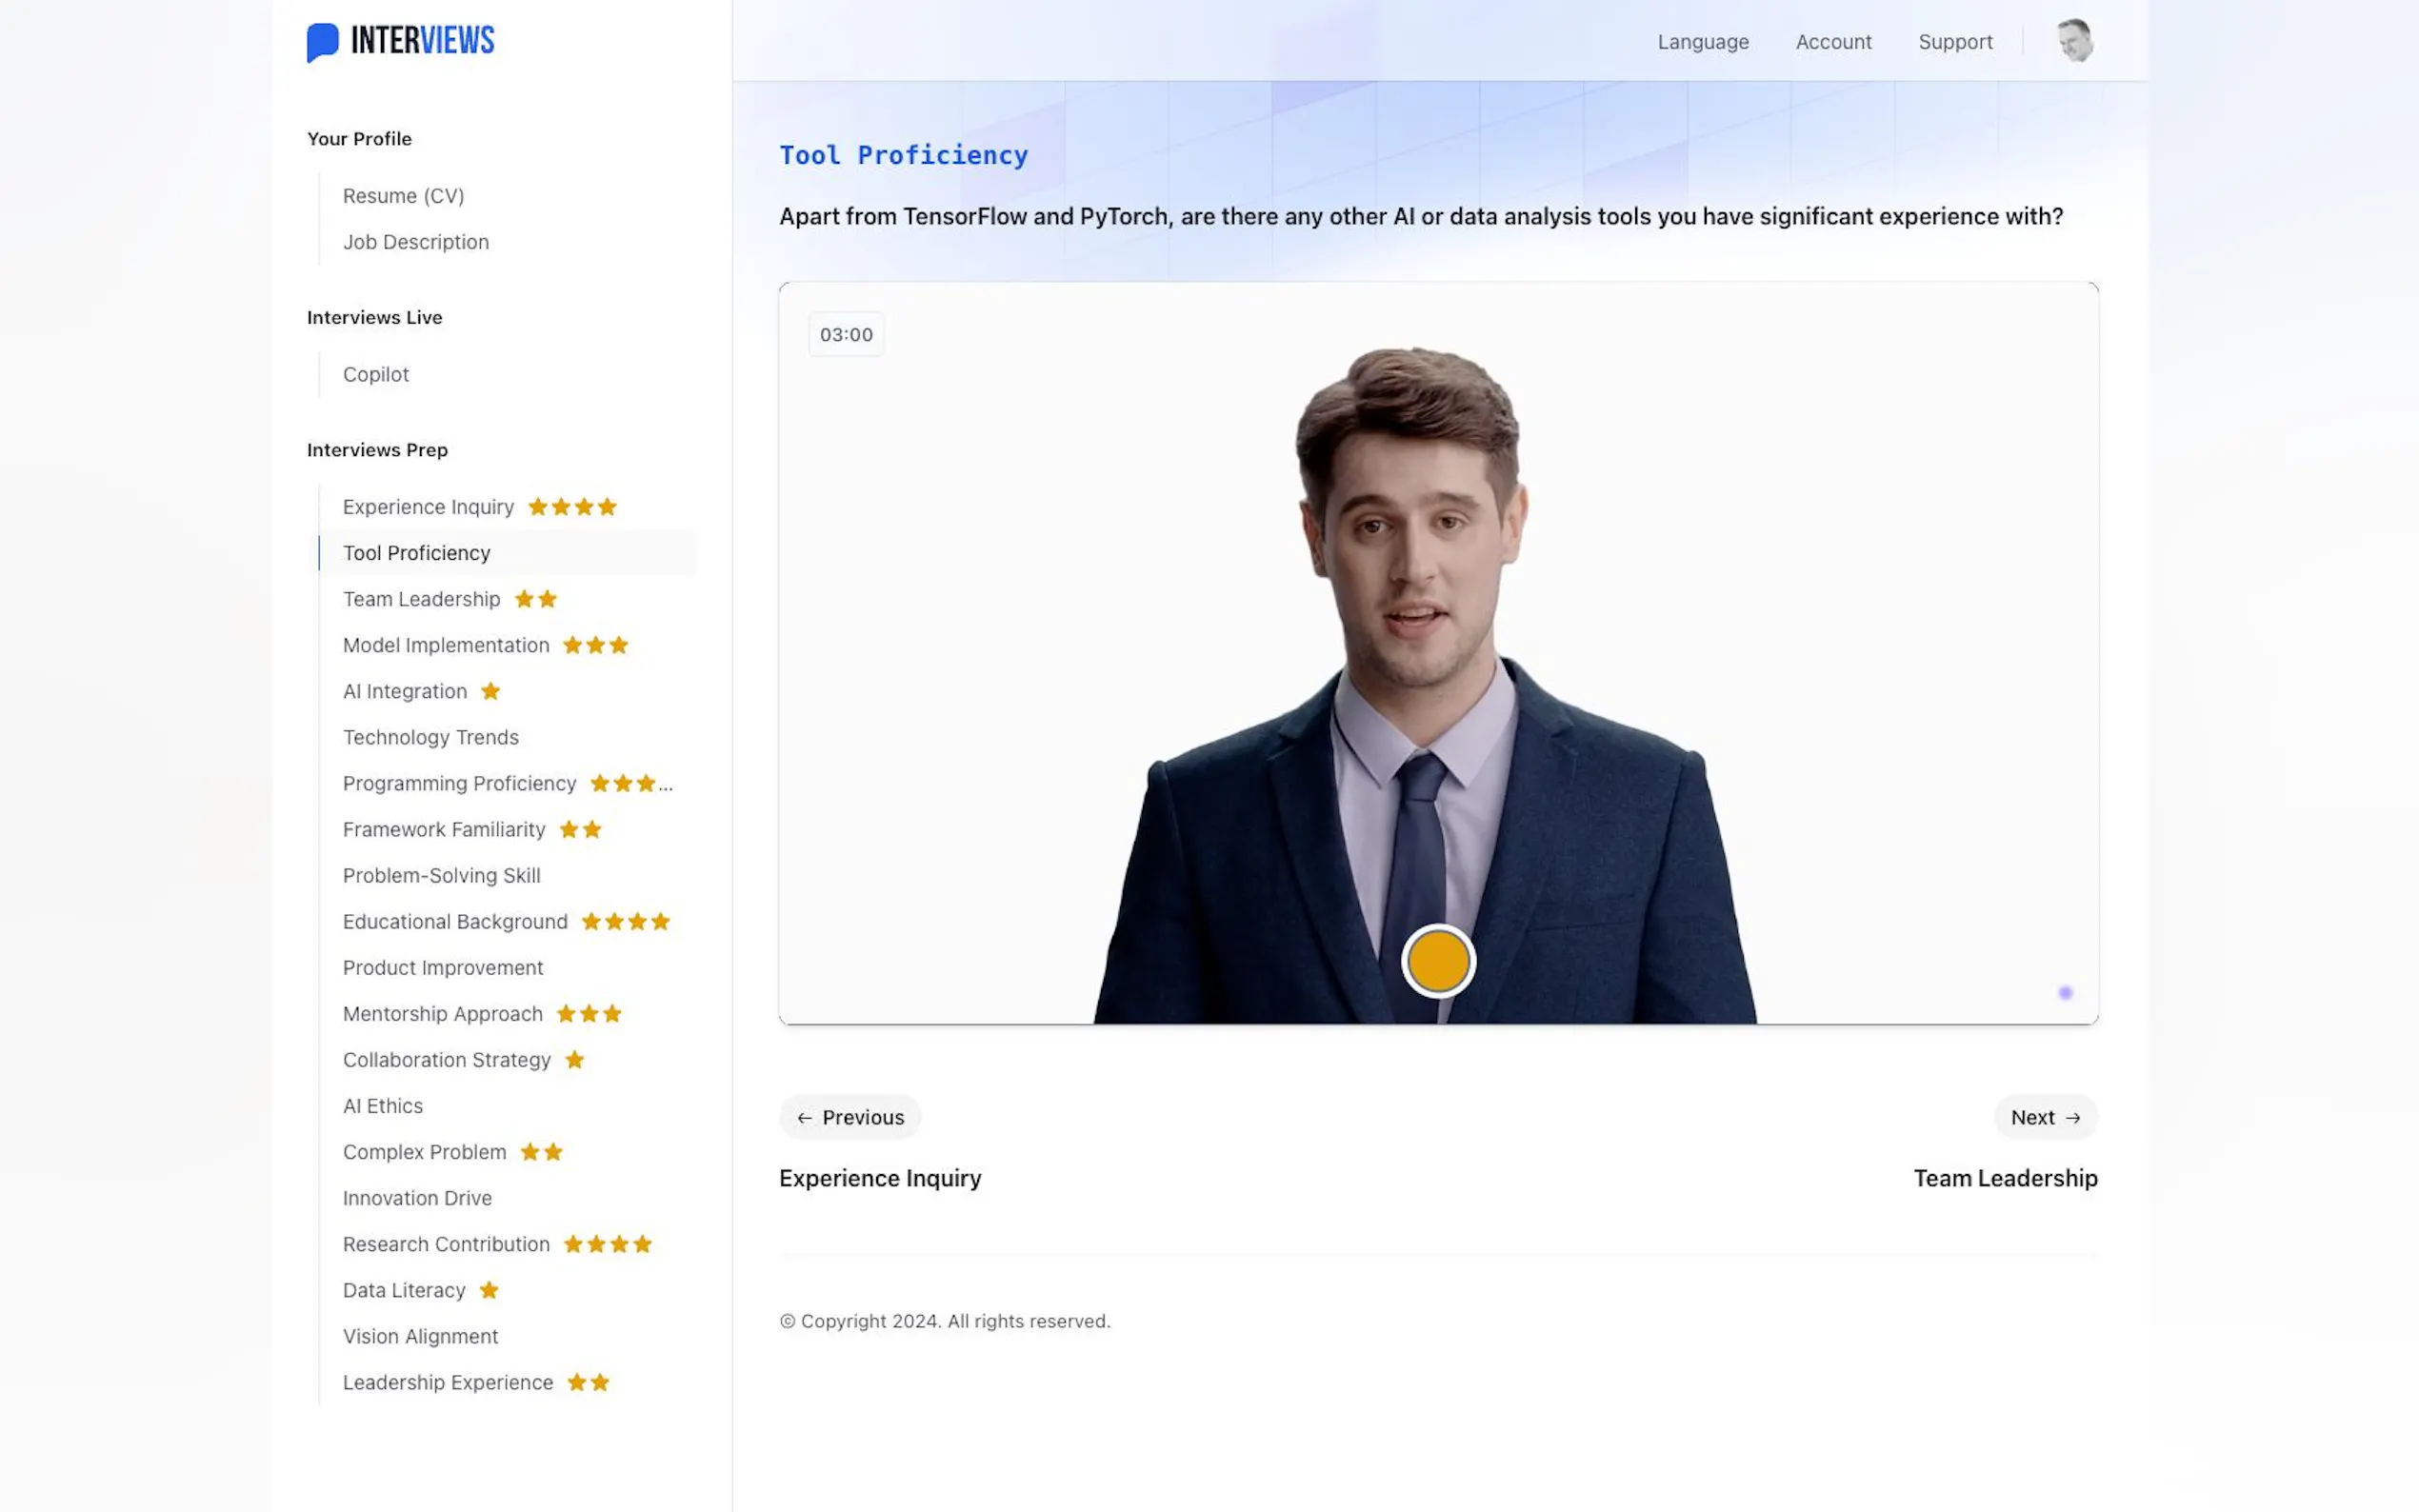Select Copilot under Interviews Live
This screenshot has width=2419, height=1512.
tap(376, 374)
